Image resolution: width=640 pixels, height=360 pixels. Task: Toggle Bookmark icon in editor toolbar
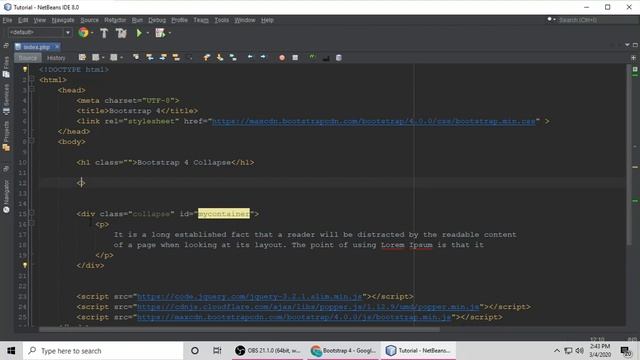tap(233, 58)
